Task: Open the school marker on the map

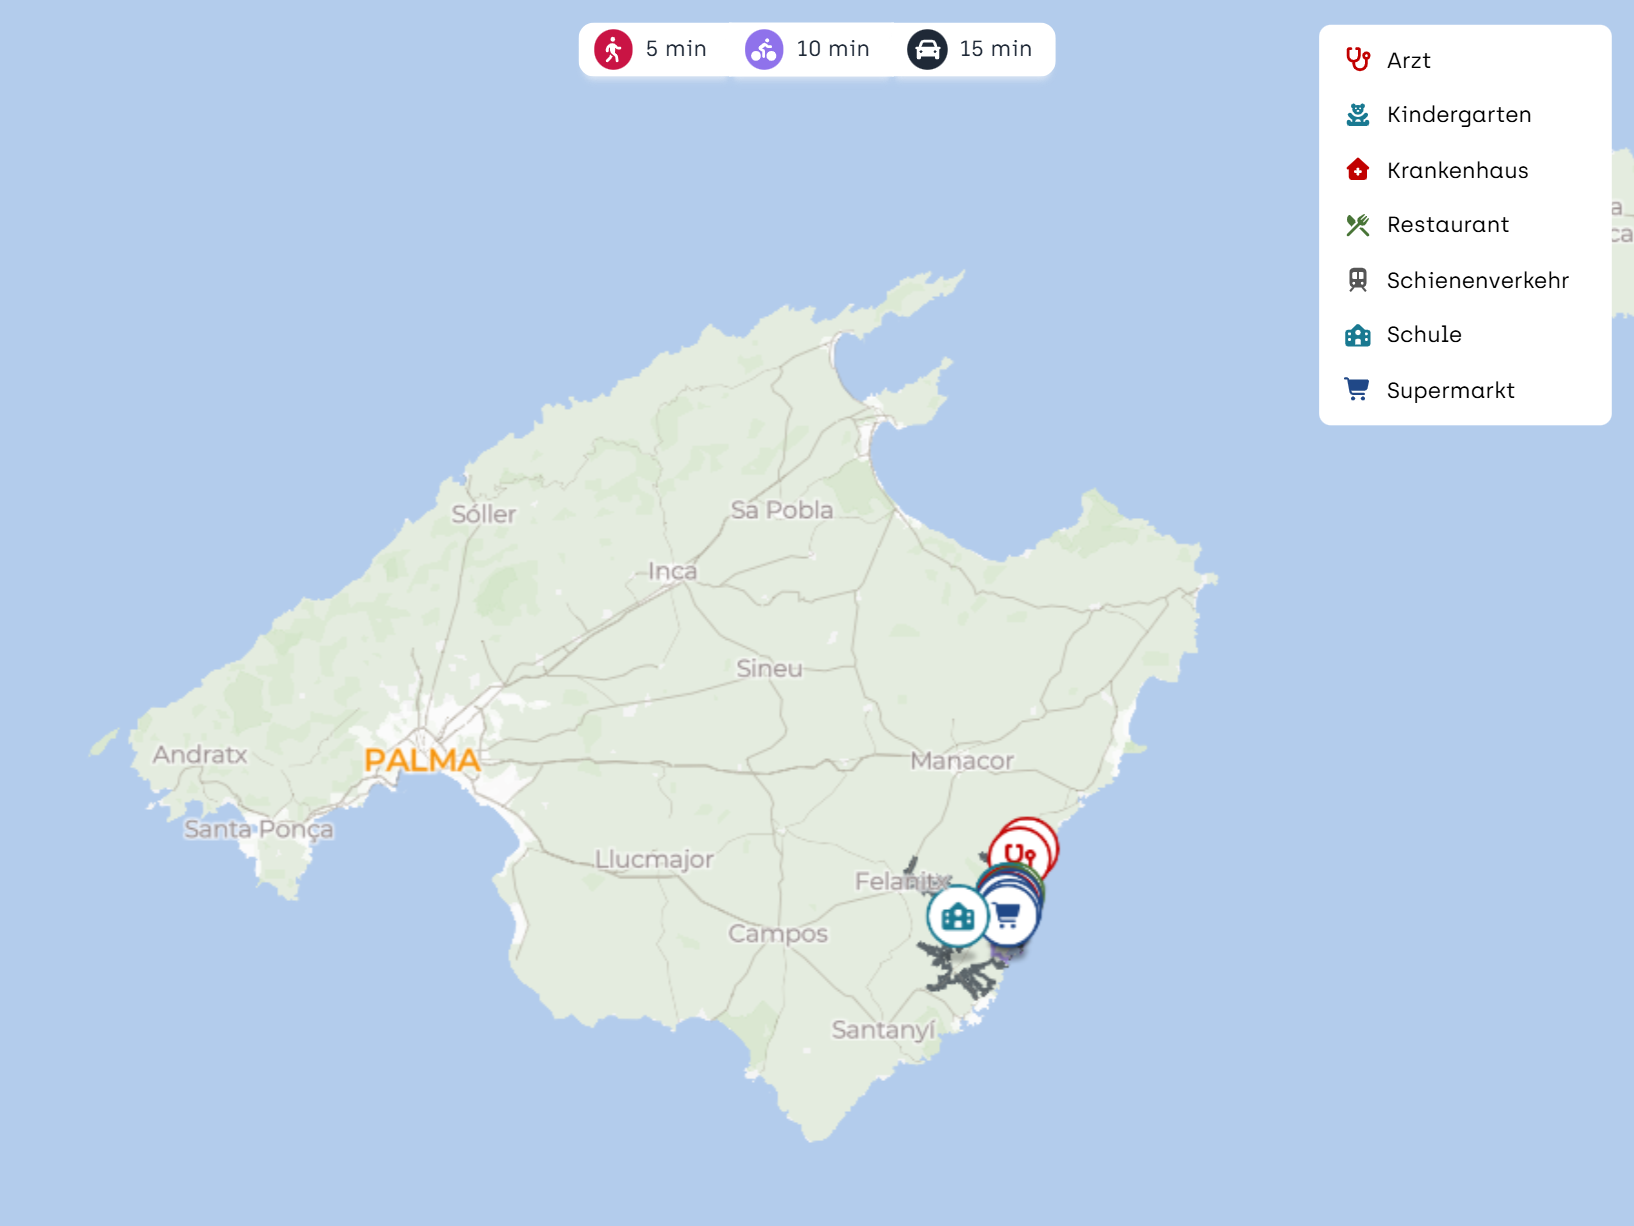Action: [x=957, y=916]
